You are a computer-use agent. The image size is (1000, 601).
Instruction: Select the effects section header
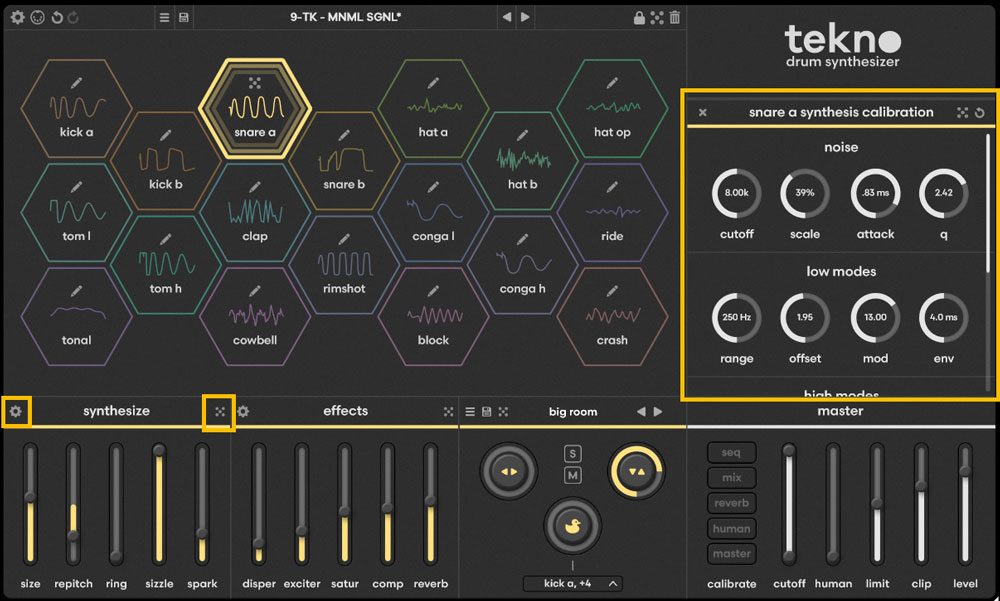coord(345,411)
